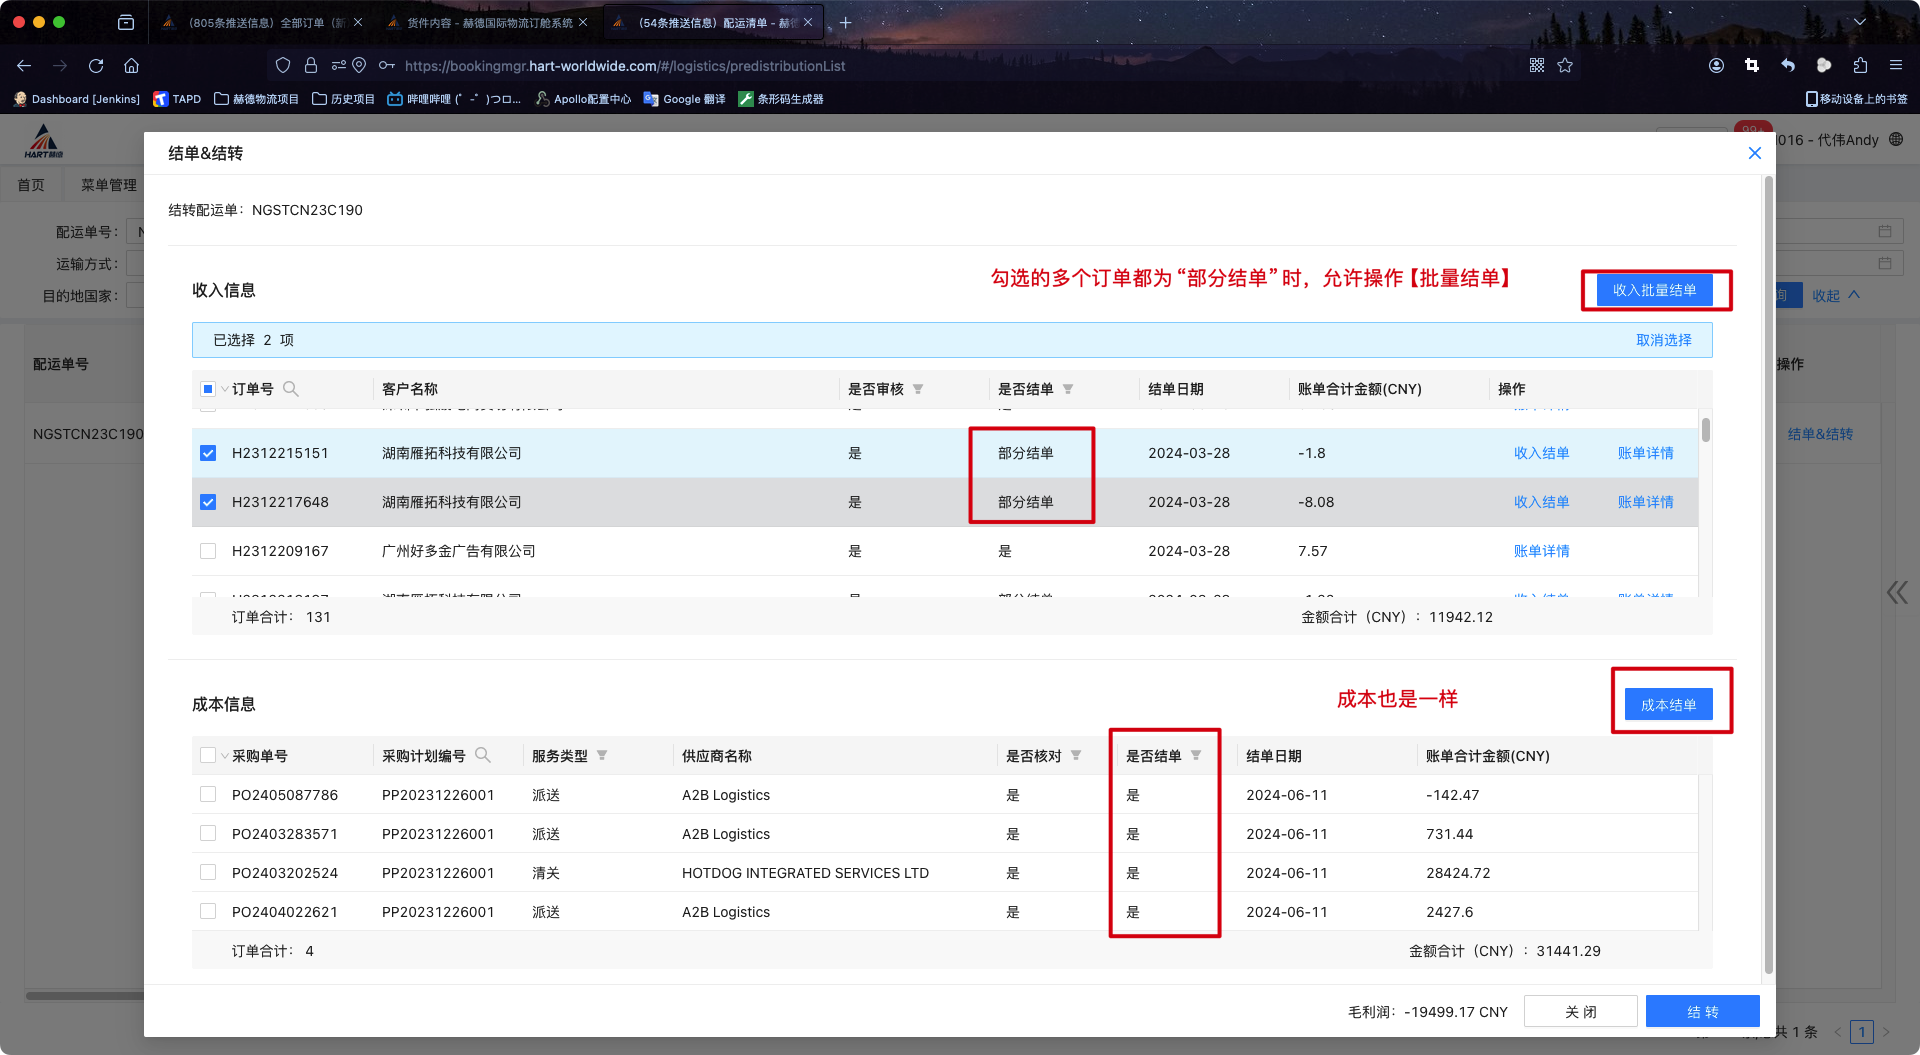Open selection dropdown arrow beside 采购单号 checkbox
Viewport: 1920px width, 1055px height.
(x=224, y=756)
